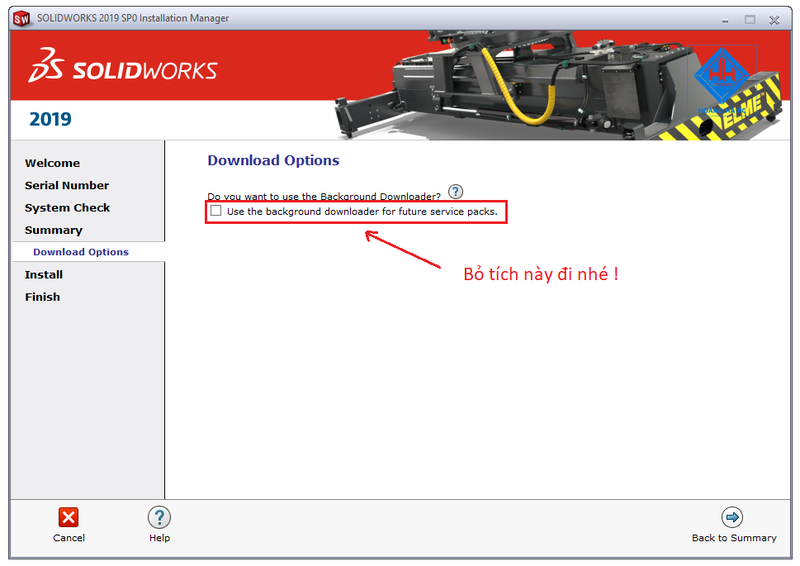Jump to the Summary step
800x566 pixels.
pyautogui.click(x=54, y=230)
